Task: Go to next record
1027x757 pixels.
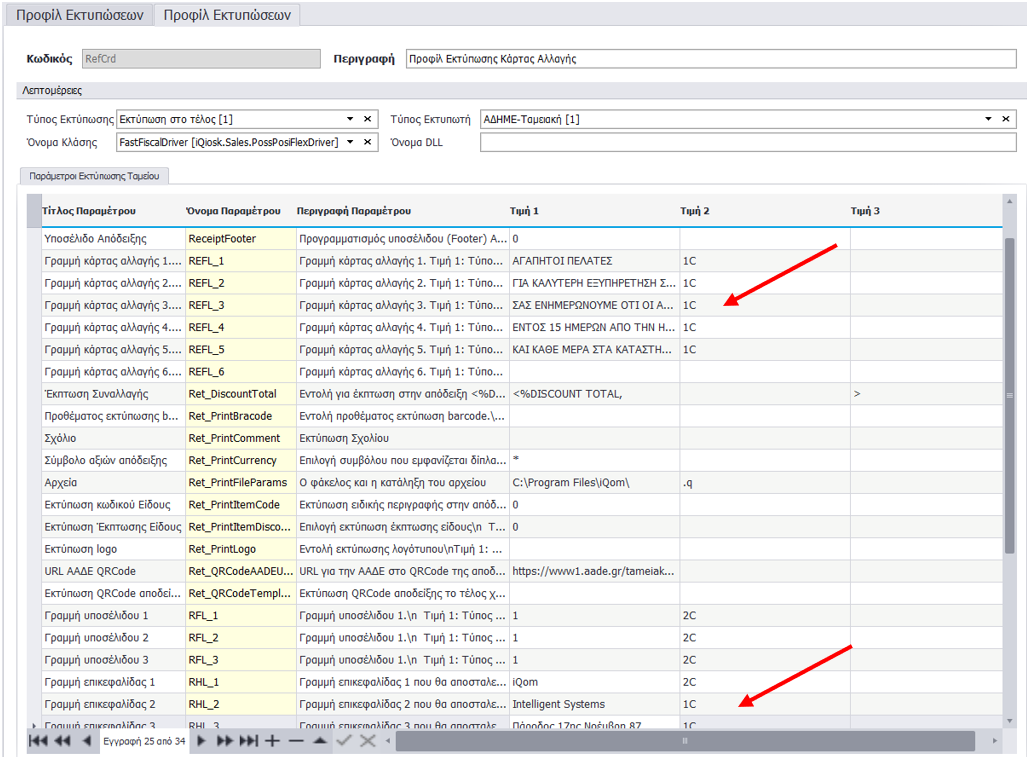Action: click(202, 741)
